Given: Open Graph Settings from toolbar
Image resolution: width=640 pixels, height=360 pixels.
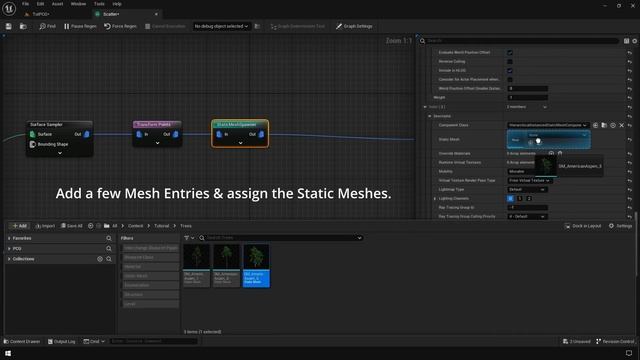Looking at the screenshot, I should (354, 26).
